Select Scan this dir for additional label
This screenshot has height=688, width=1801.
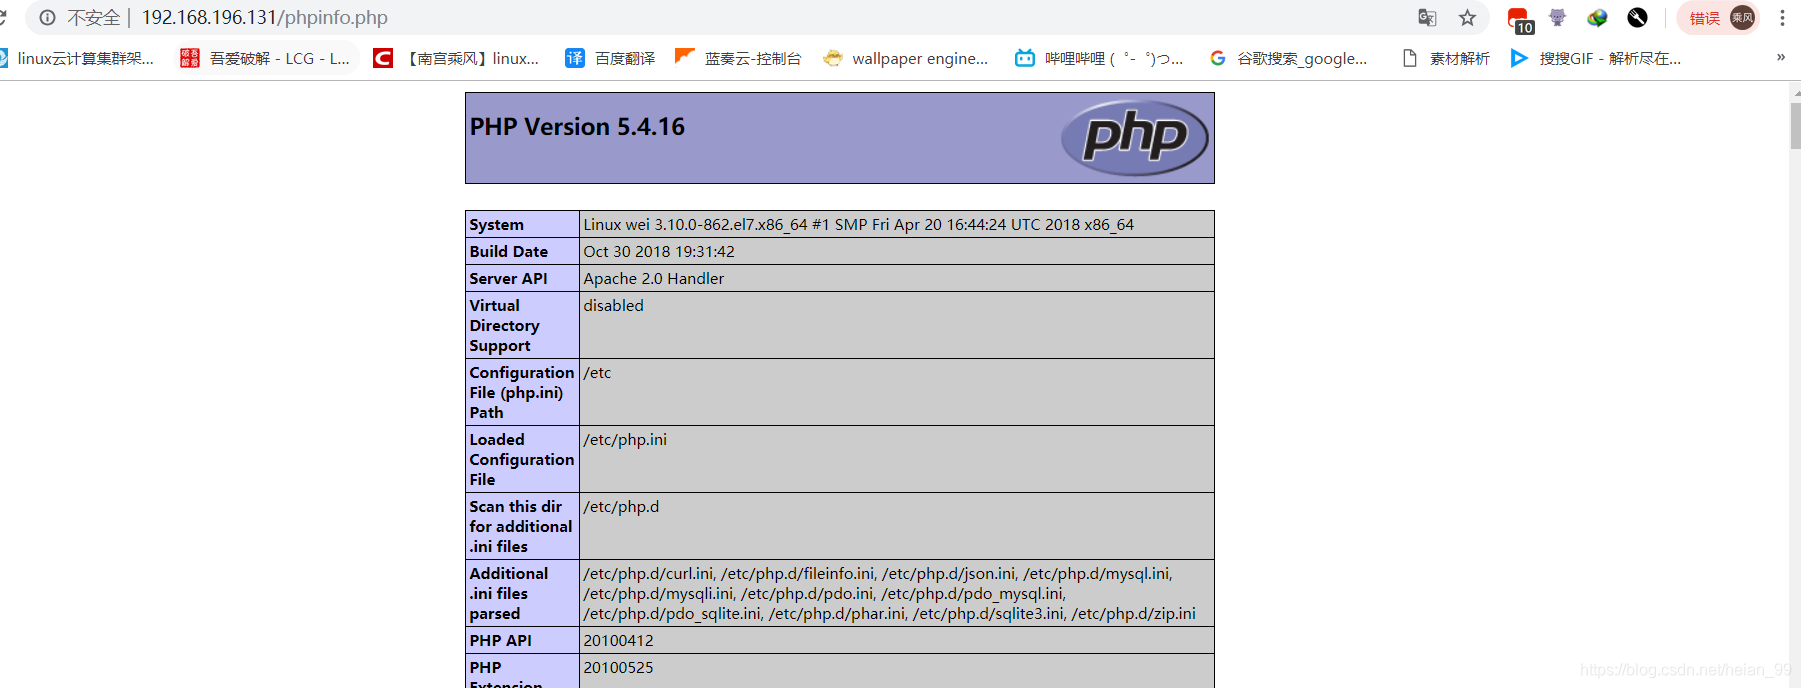(520, 527)
